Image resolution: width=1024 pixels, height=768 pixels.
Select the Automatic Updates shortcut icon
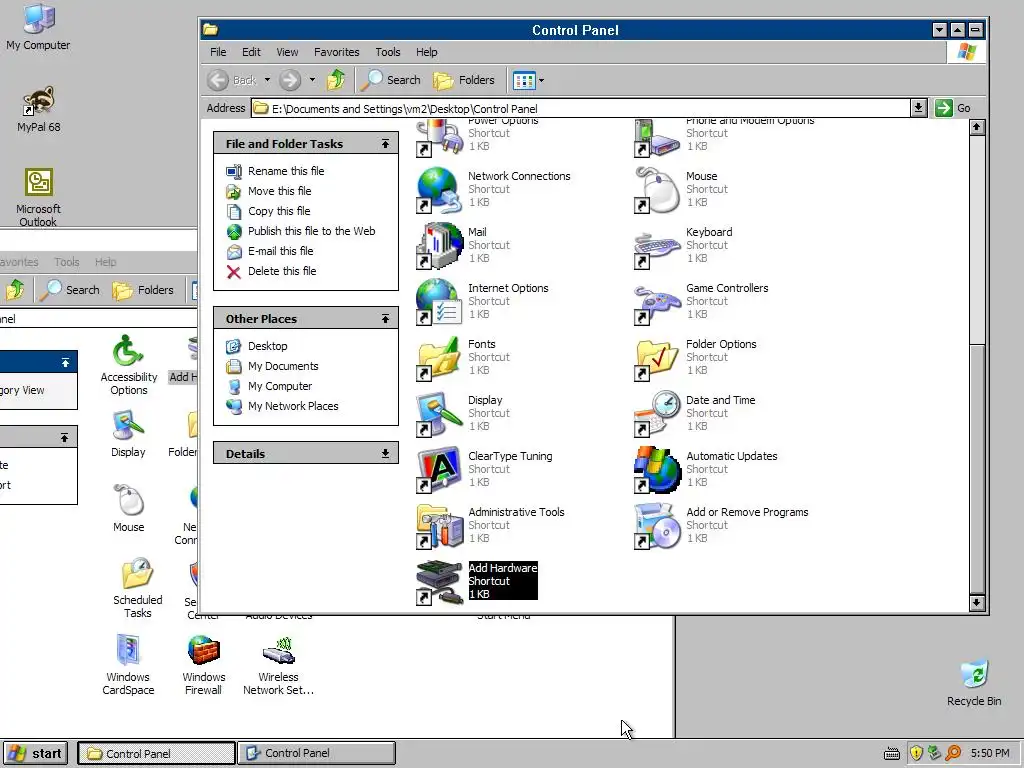[656, 470]
